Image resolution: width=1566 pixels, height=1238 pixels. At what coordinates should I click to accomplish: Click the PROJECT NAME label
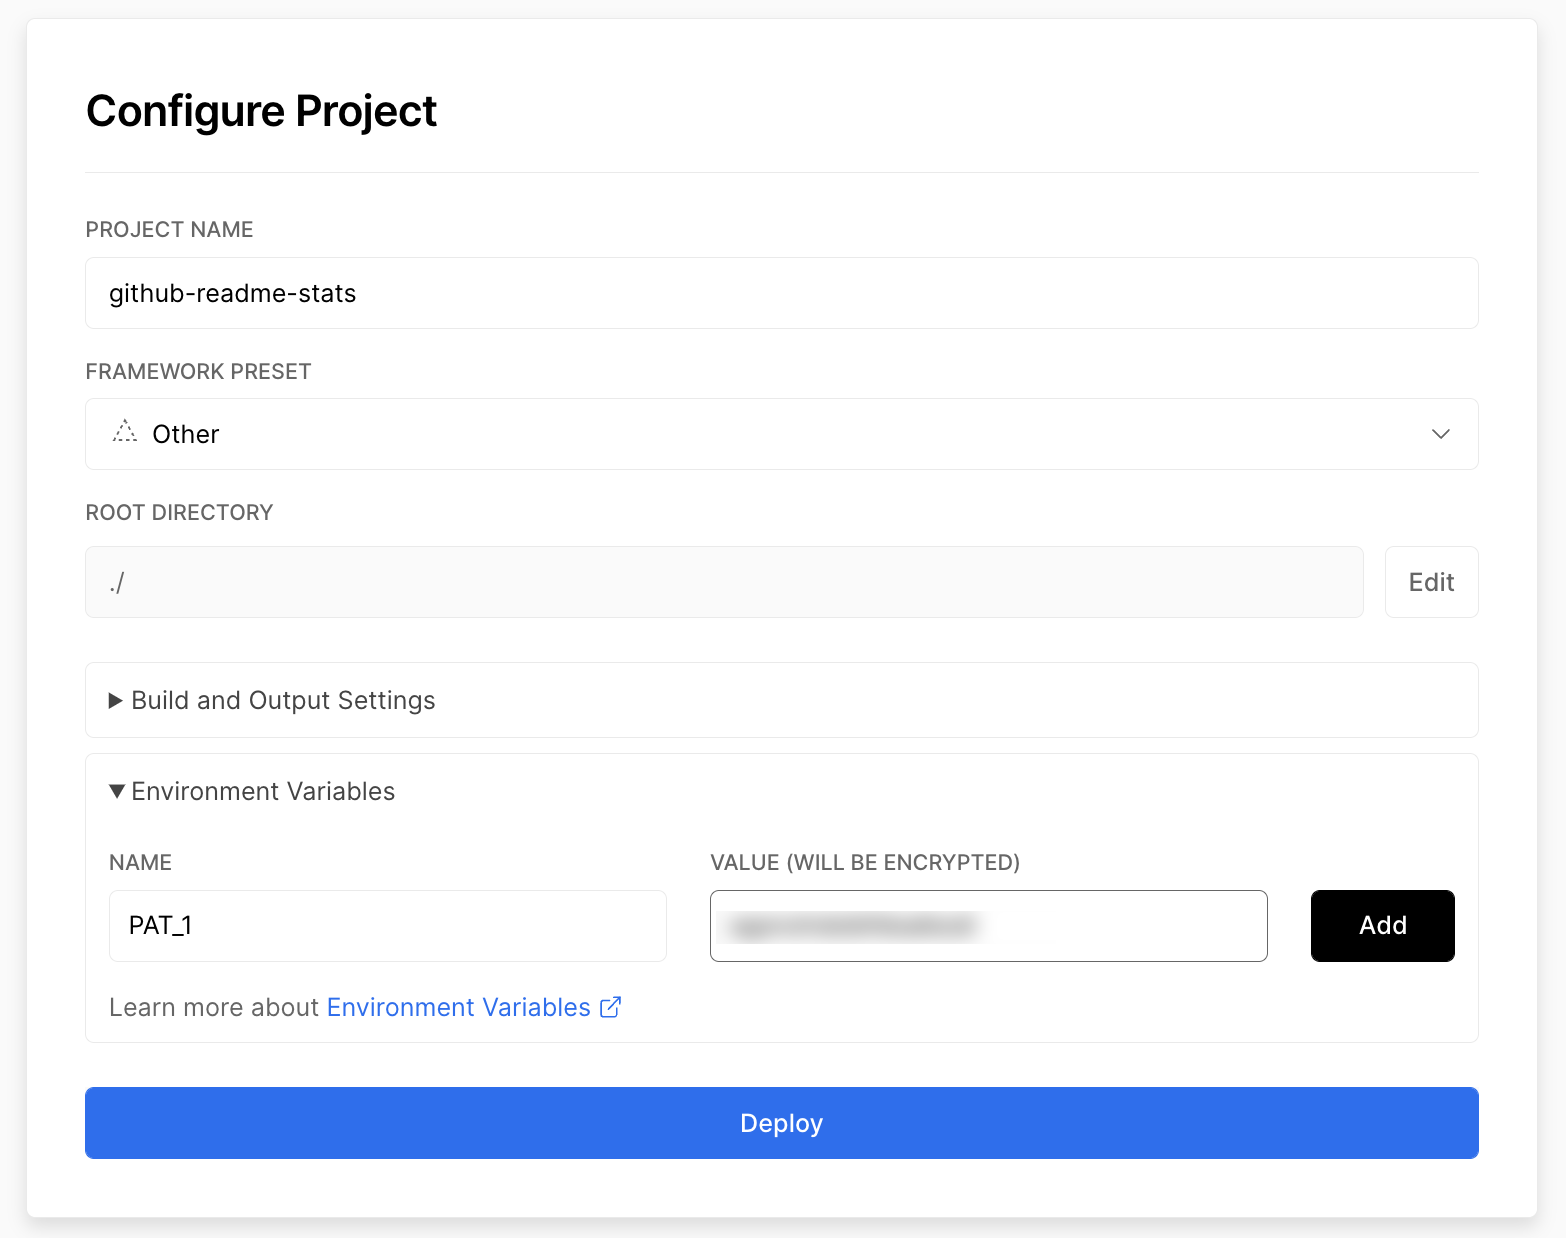170,230
